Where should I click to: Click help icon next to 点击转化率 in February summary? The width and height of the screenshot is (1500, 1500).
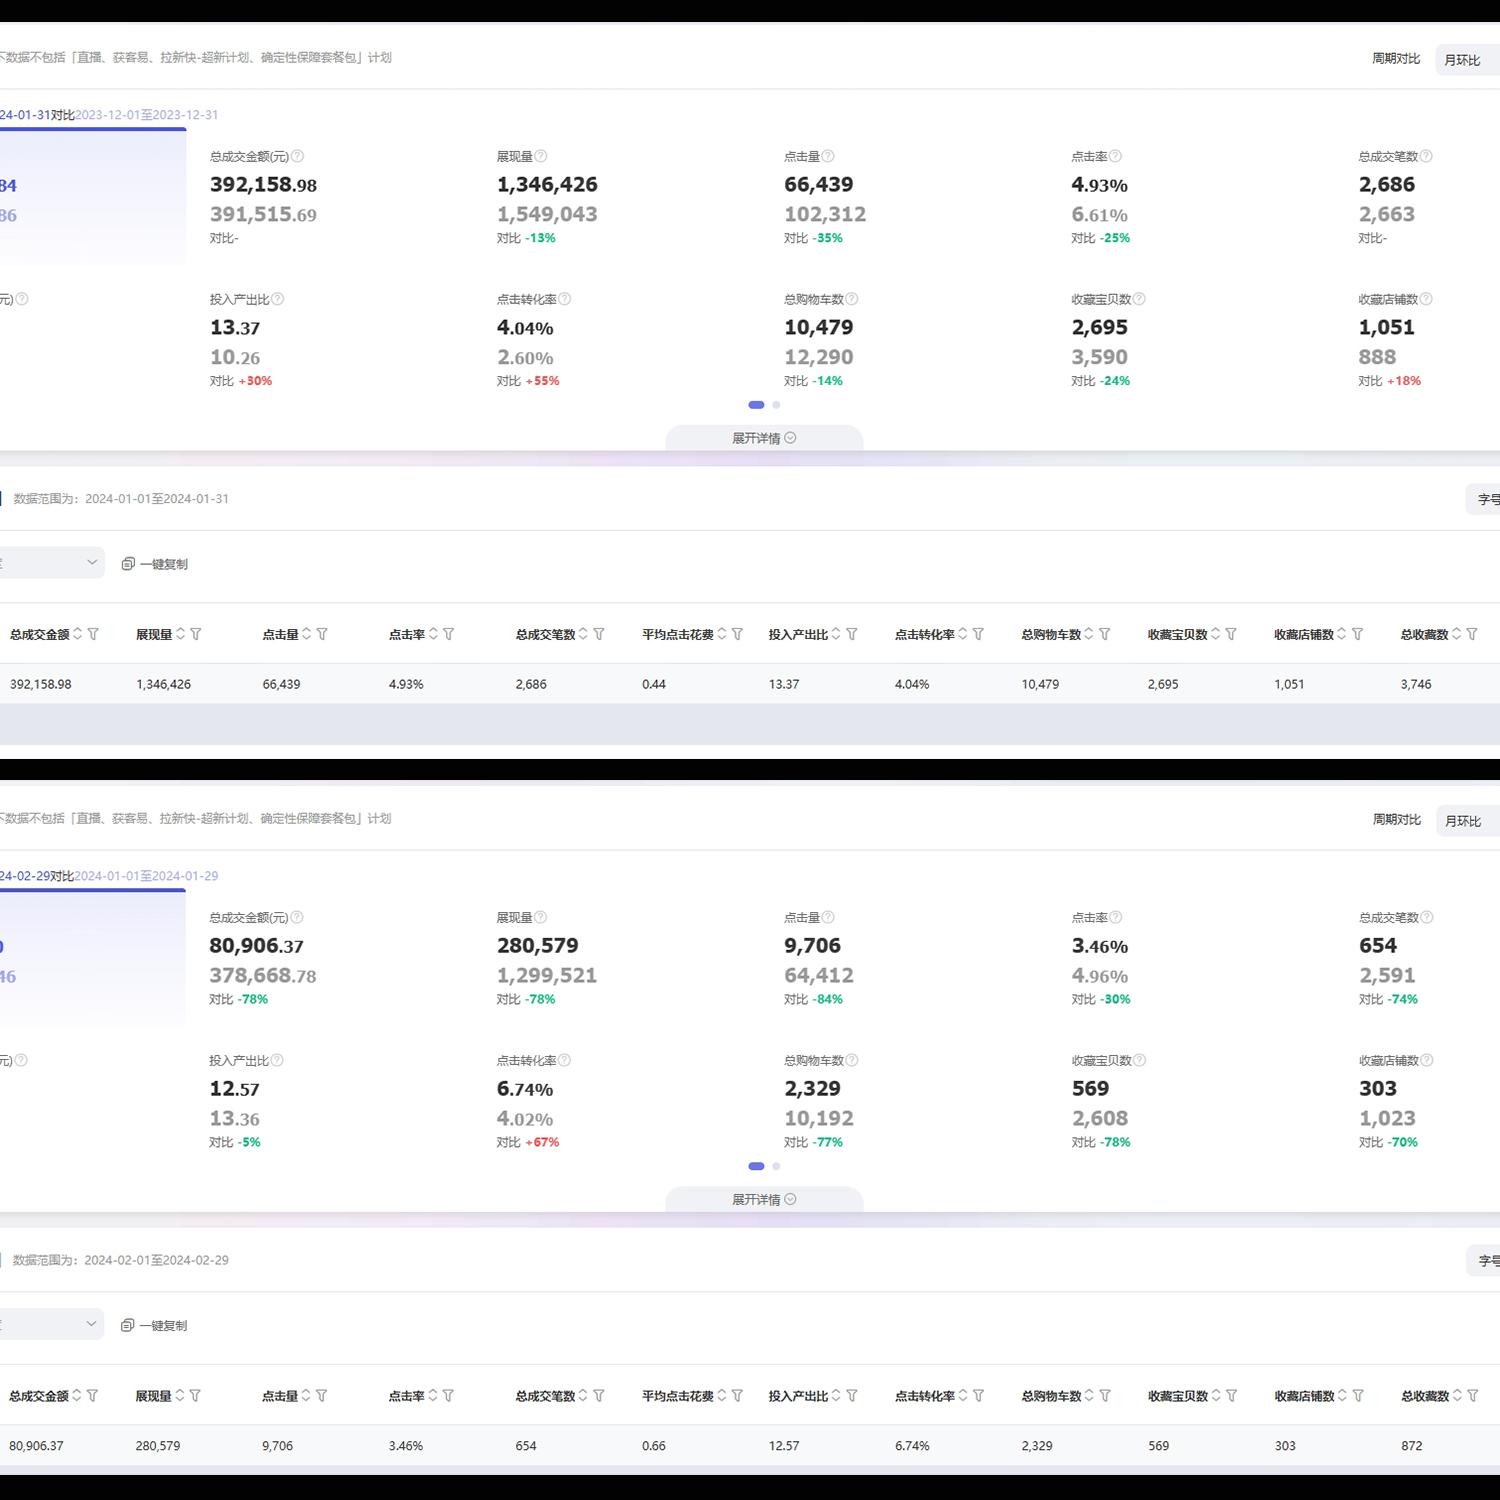tap(564, 1060)
